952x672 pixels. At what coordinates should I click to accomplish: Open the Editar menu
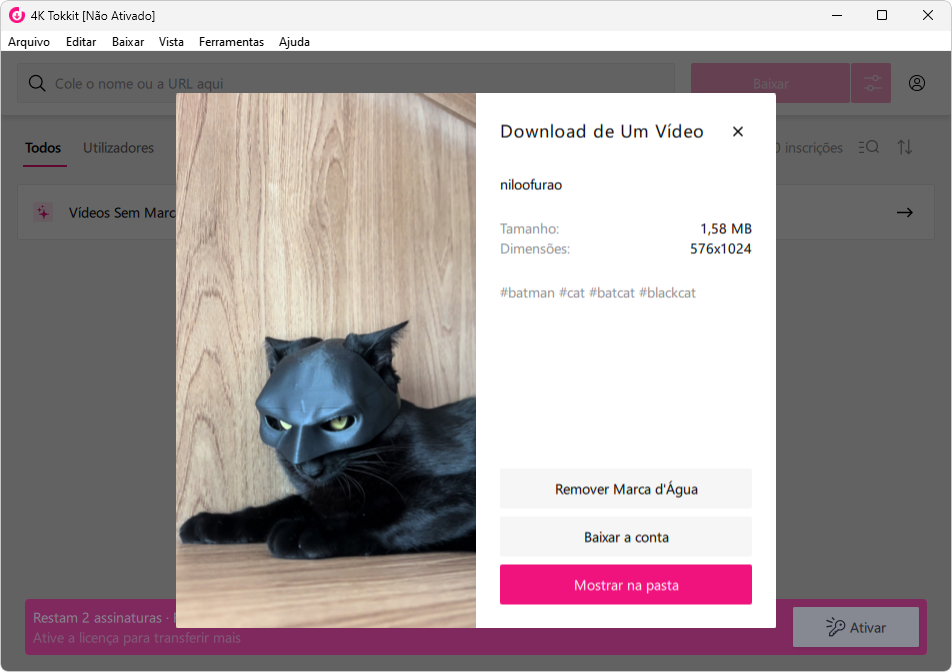tap(81, 42)
